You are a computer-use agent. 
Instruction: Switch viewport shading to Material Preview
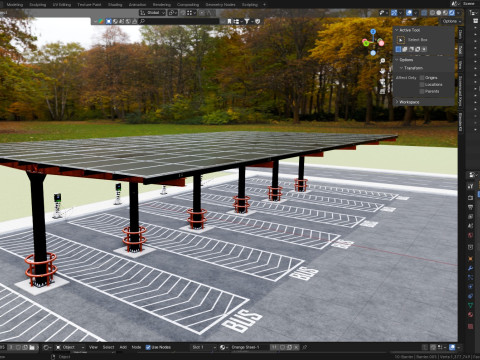[445, 13]
